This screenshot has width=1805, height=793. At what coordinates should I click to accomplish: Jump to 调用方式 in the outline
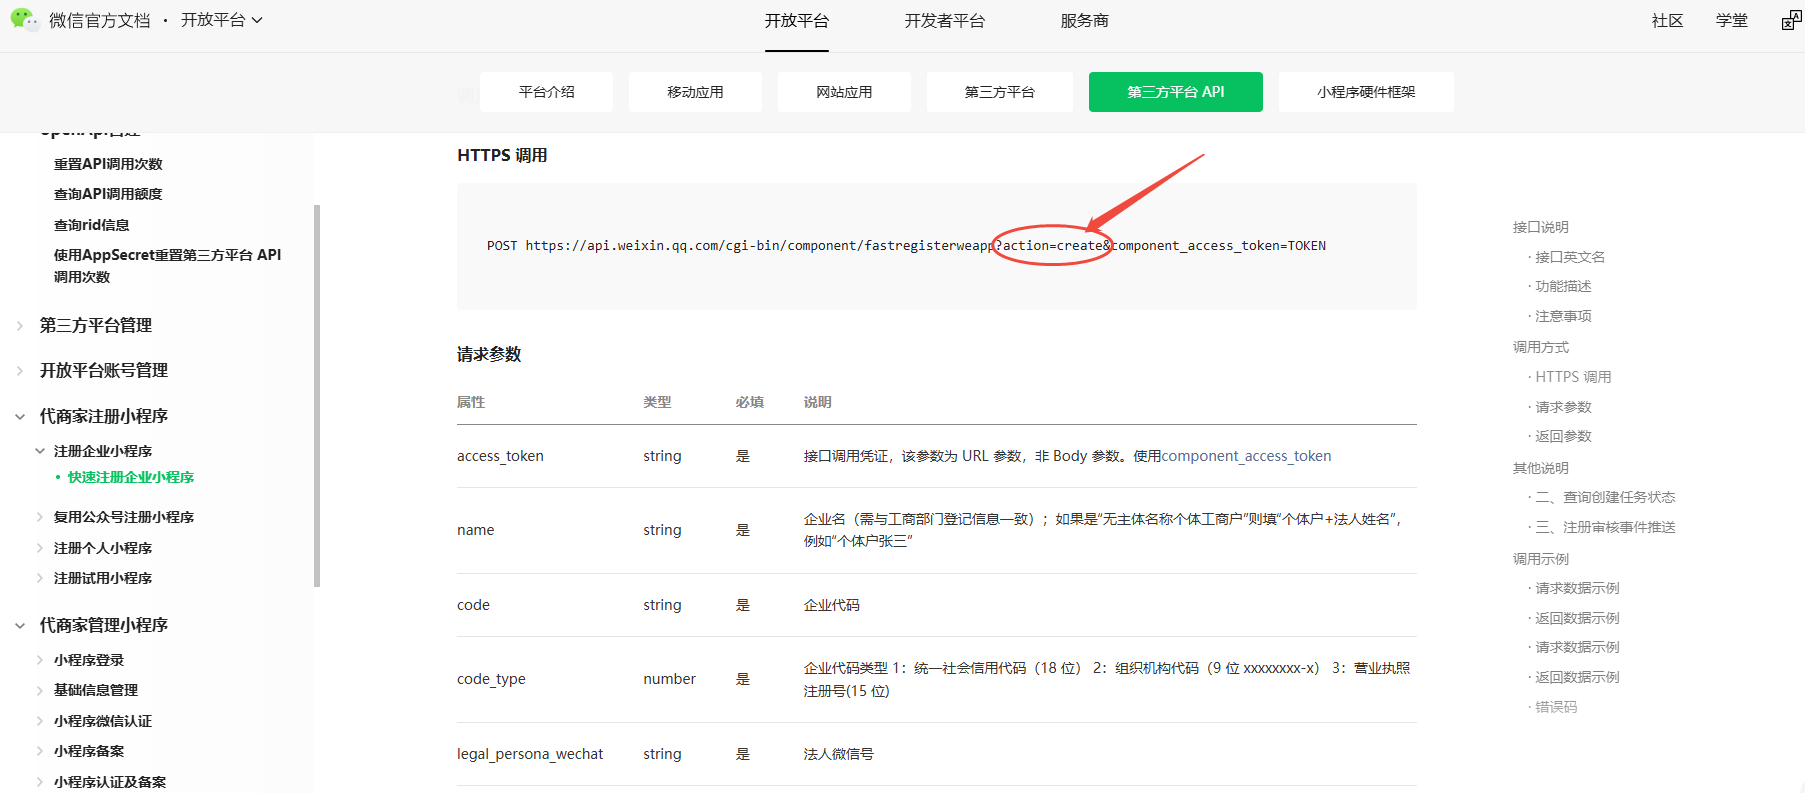coord(1541,347)
